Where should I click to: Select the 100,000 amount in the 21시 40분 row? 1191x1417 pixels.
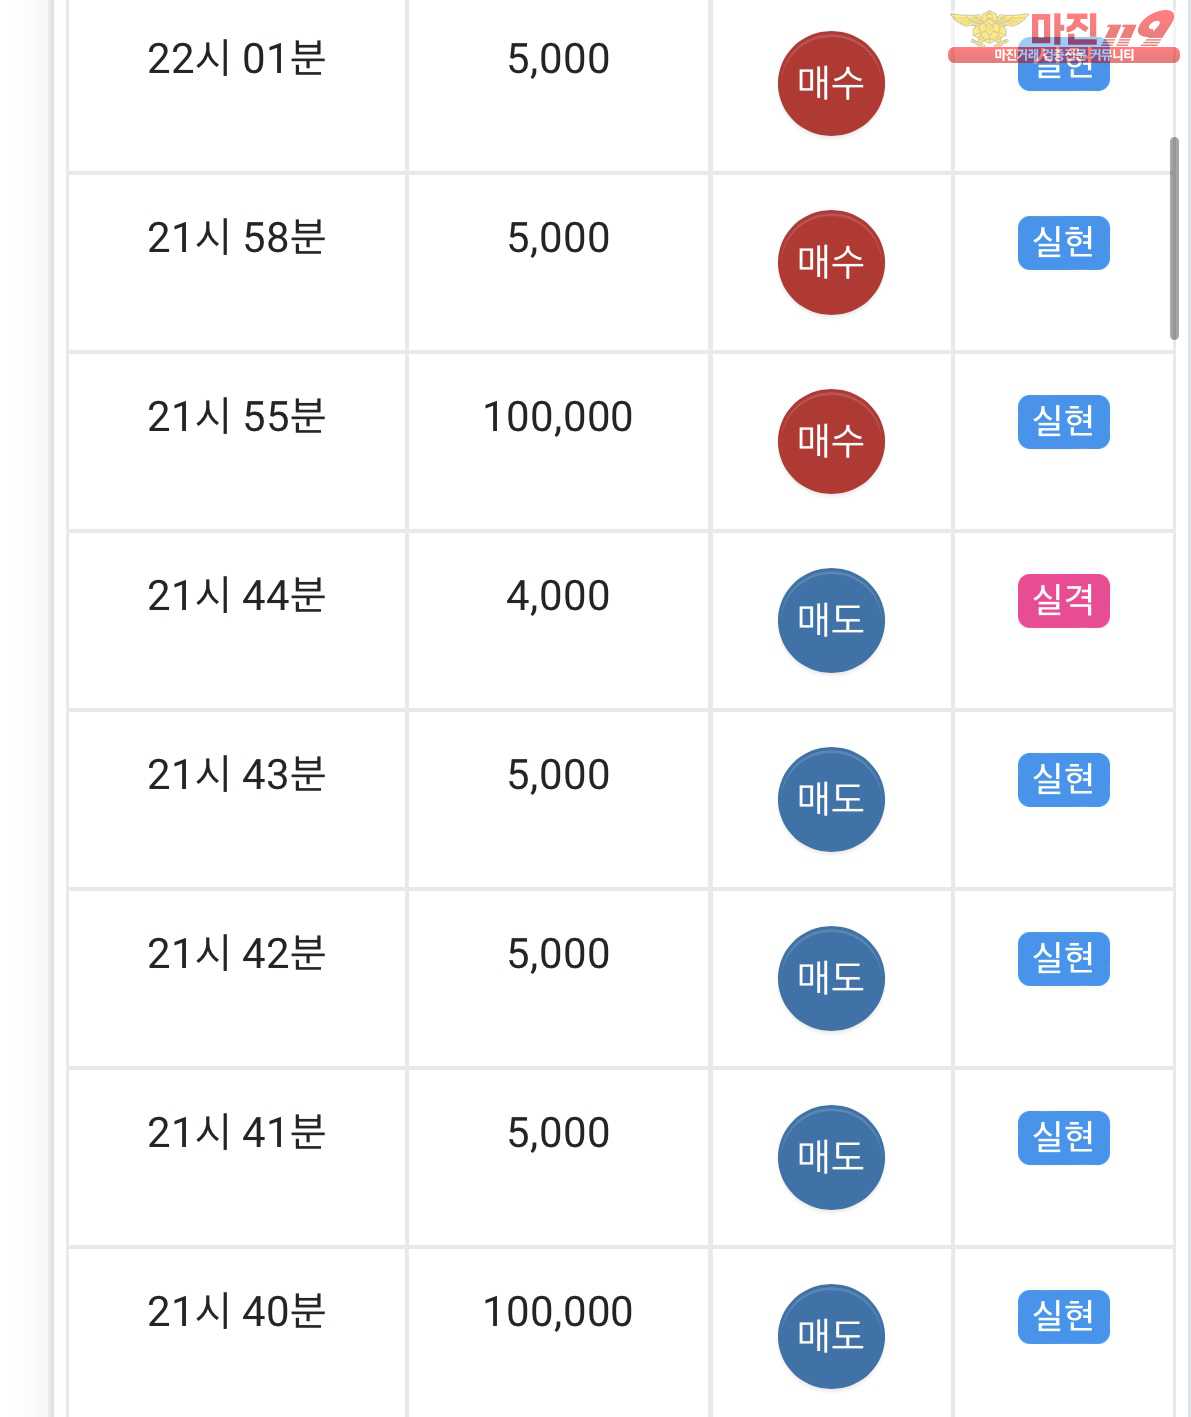558,1311
